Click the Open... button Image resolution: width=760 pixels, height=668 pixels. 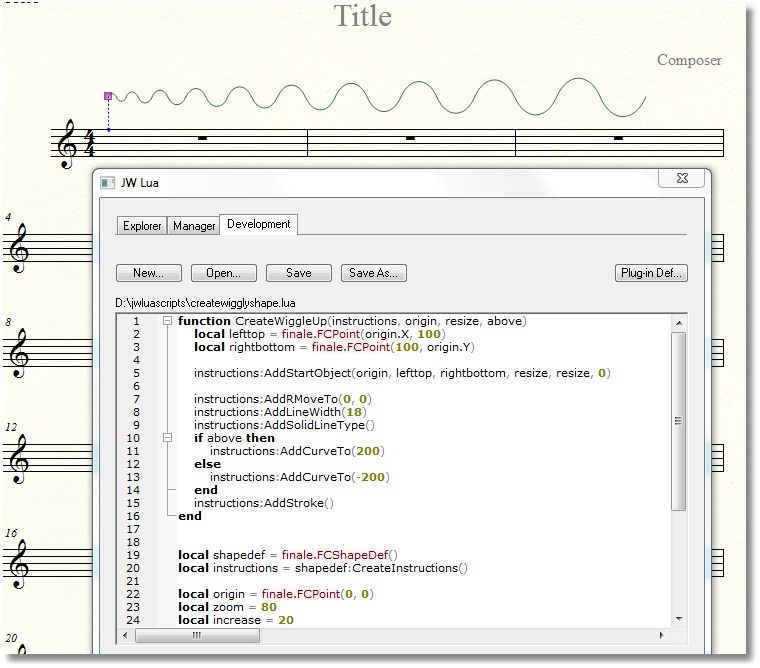(224, 273)
